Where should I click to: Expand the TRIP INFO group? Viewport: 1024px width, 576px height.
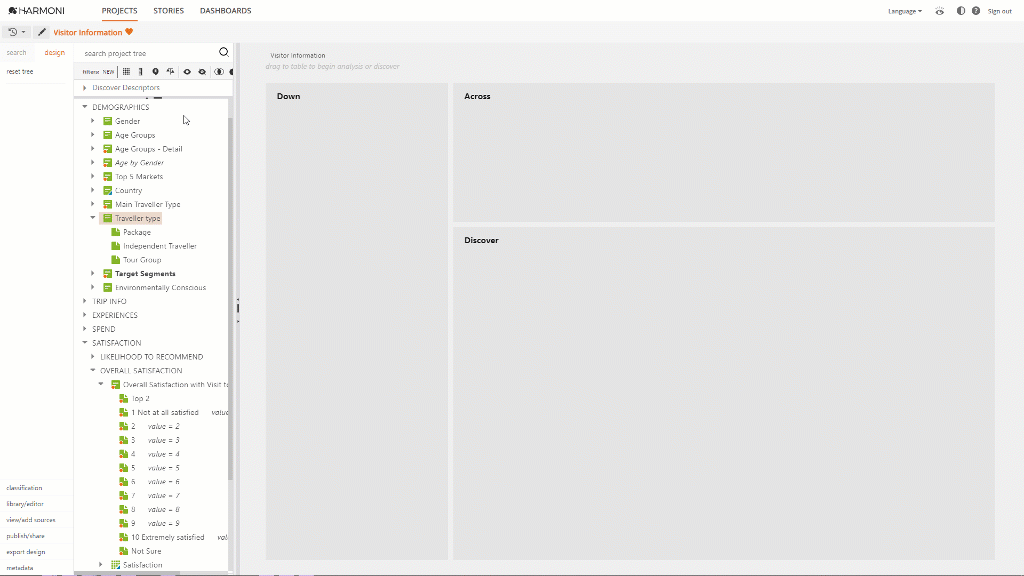[x=84, y=301]
